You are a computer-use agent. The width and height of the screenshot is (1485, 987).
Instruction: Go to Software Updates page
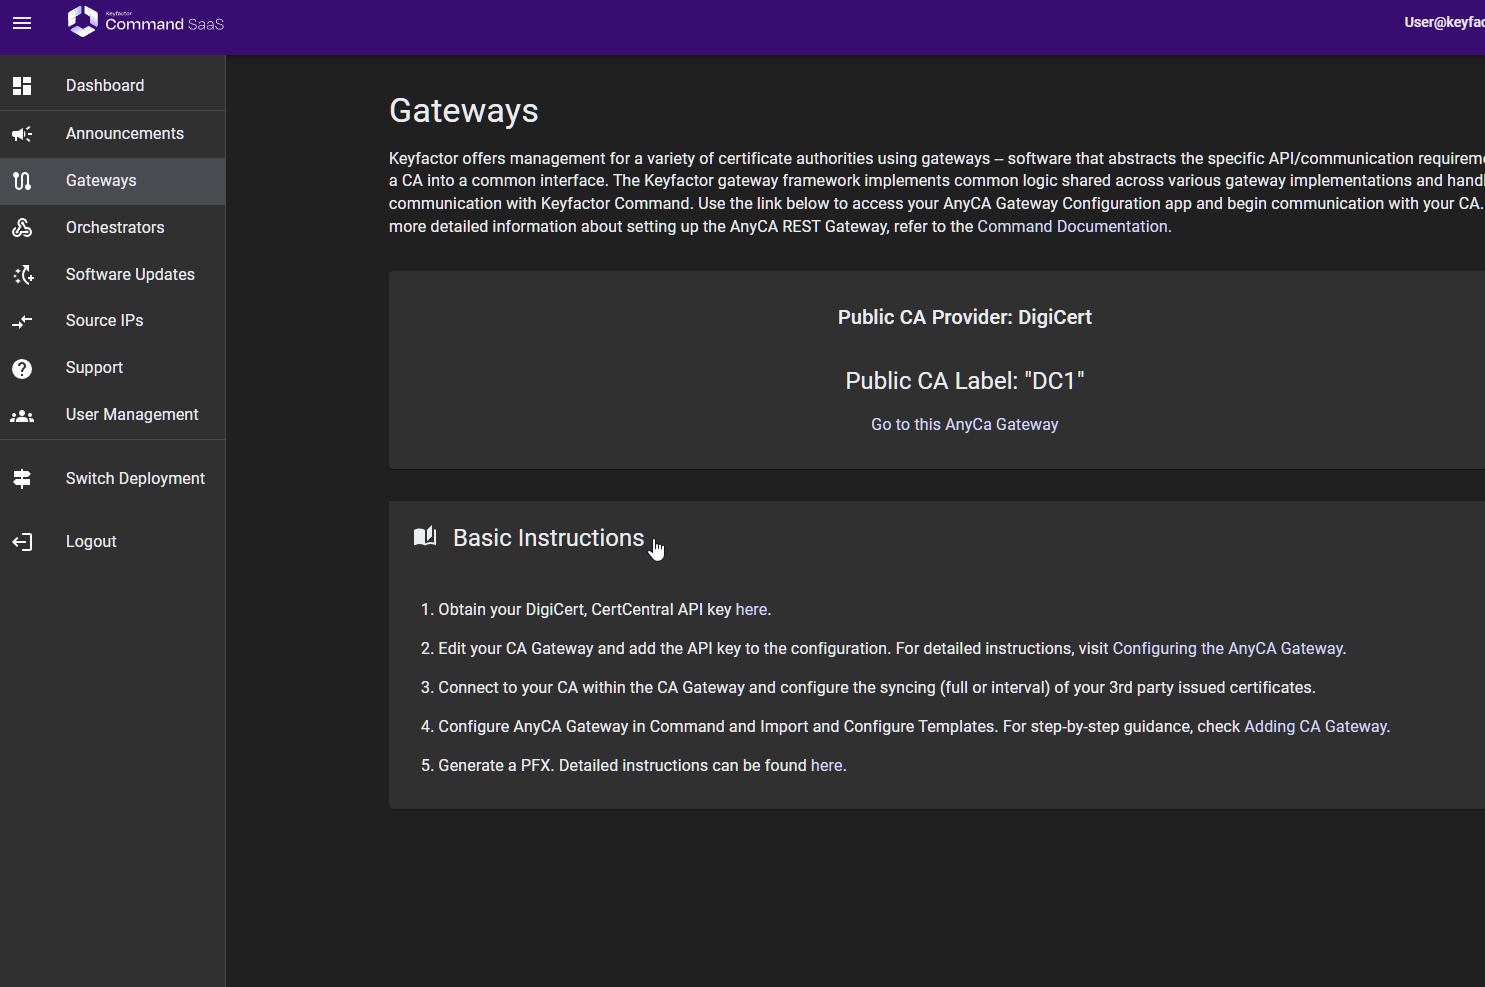[x=130, y=275]
